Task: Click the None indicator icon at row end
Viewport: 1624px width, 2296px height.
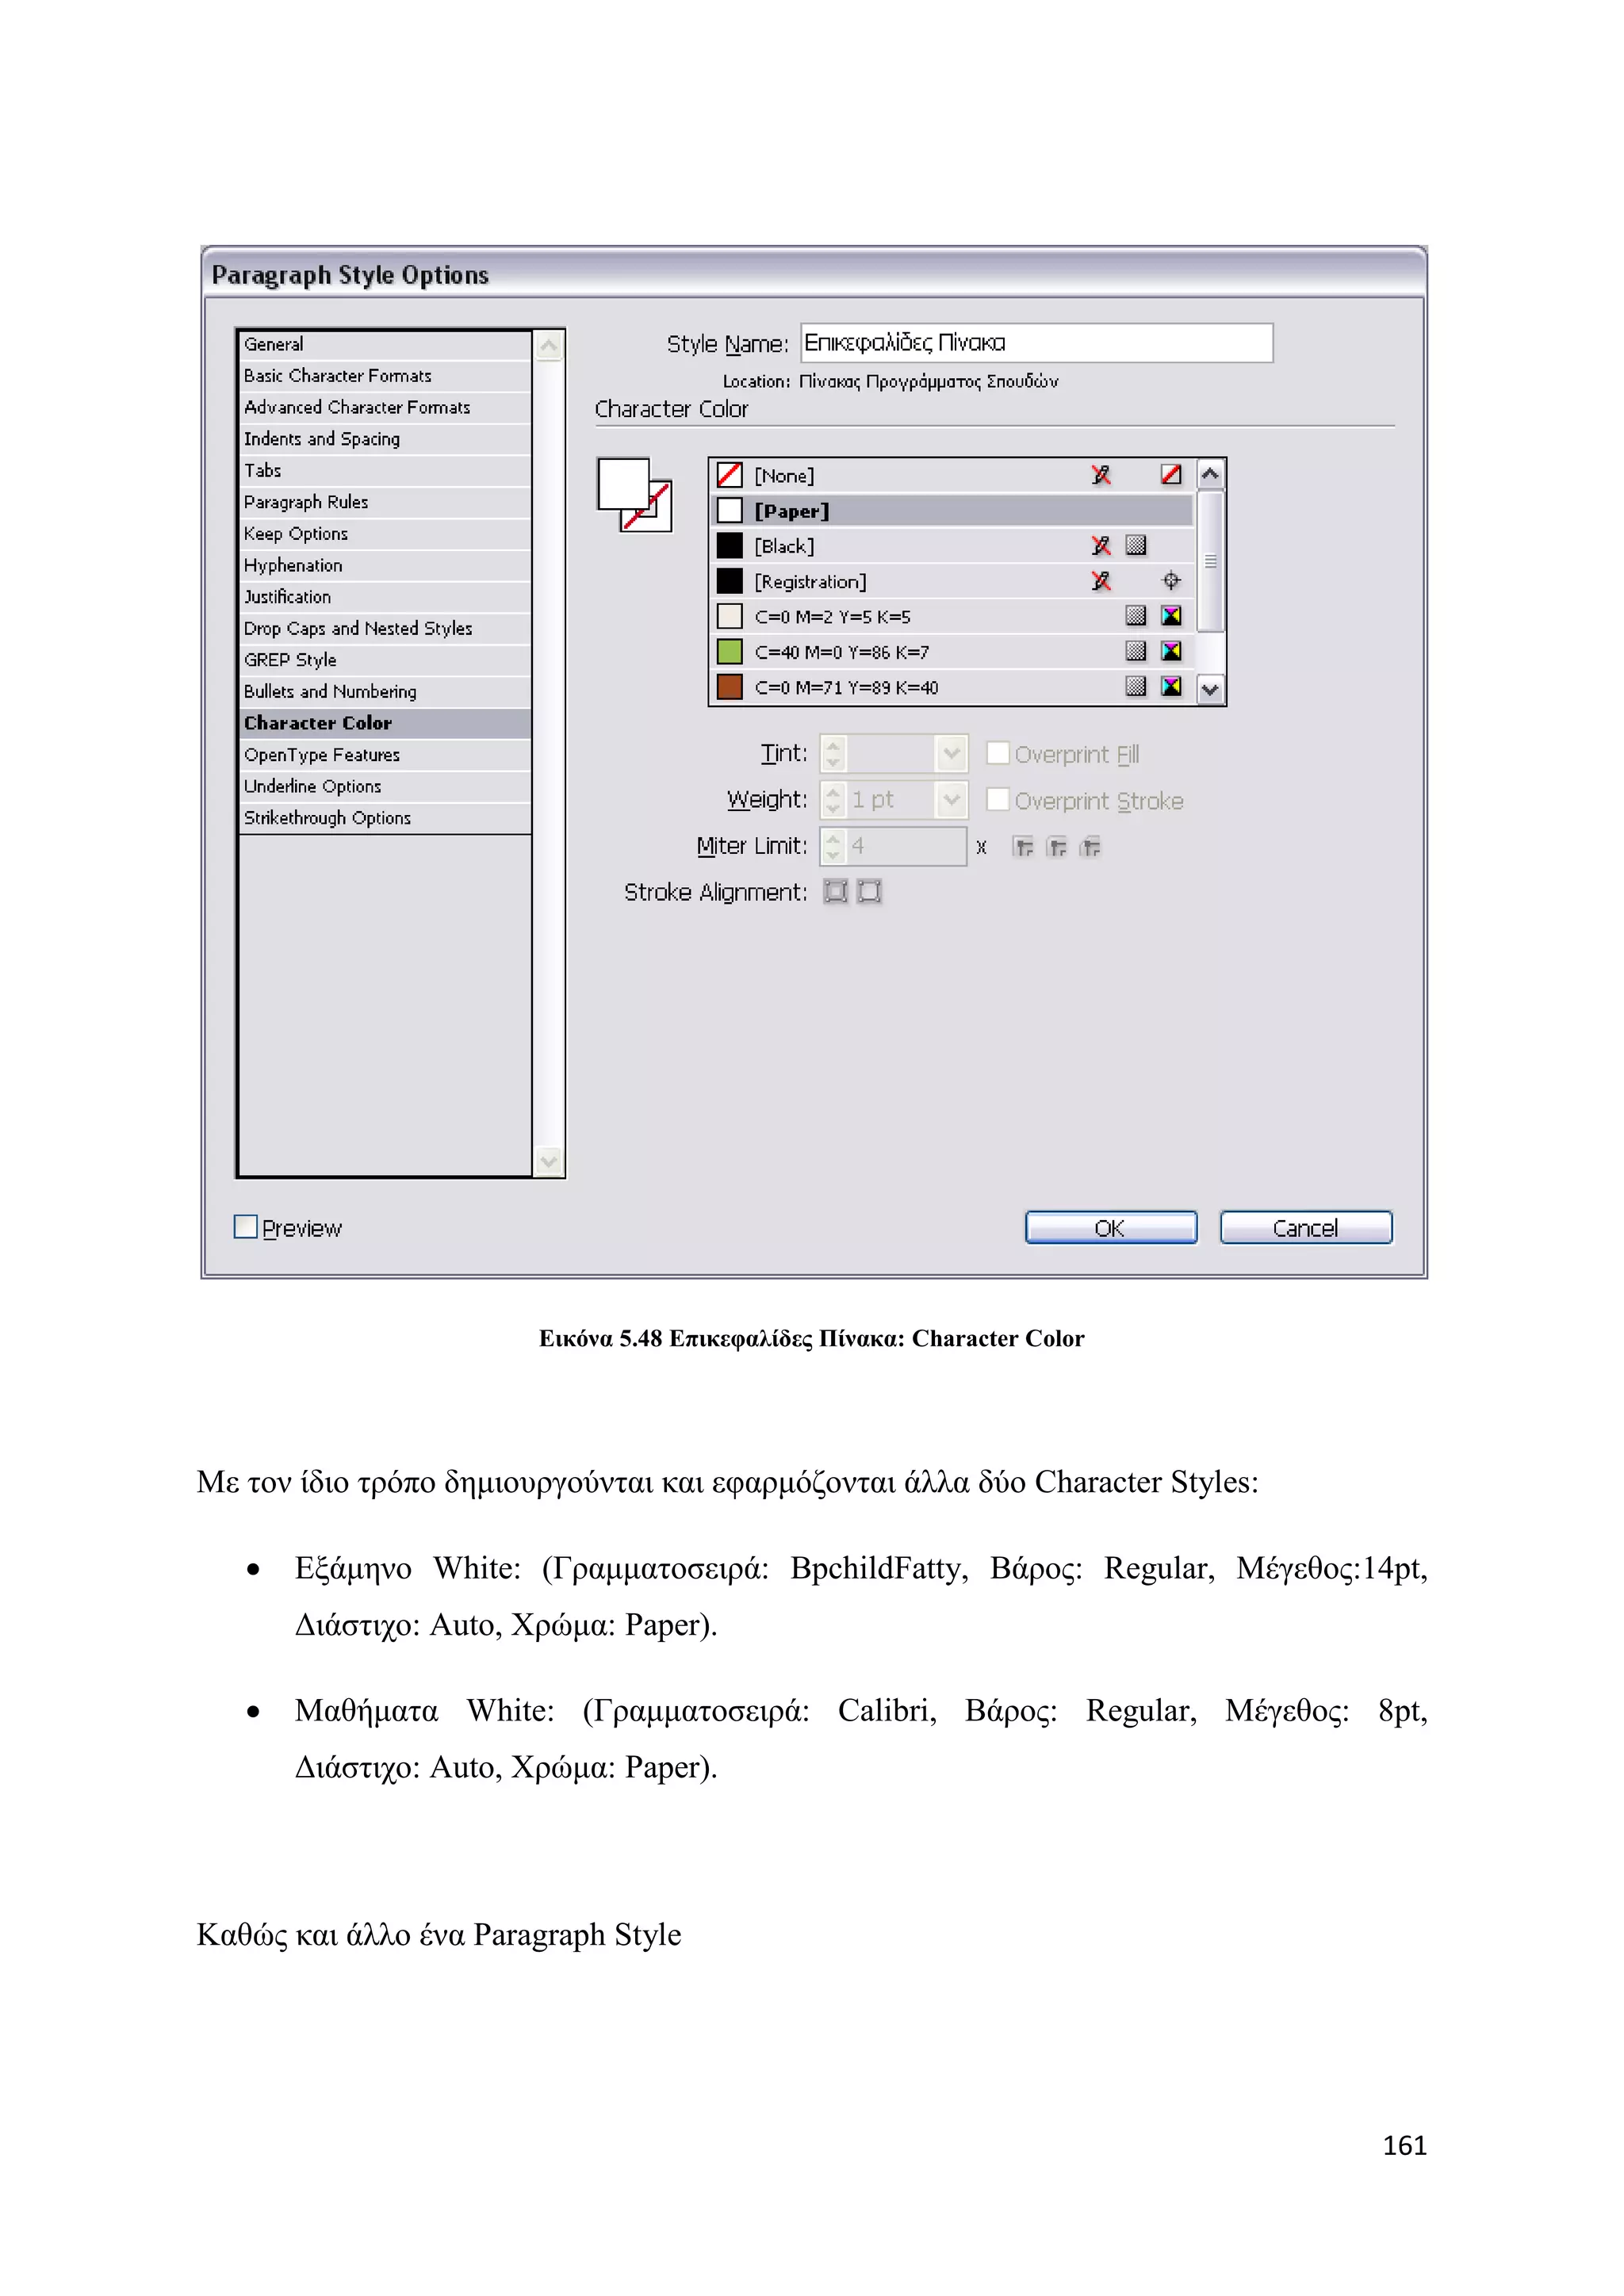Action: click(x=1171, y=474)
